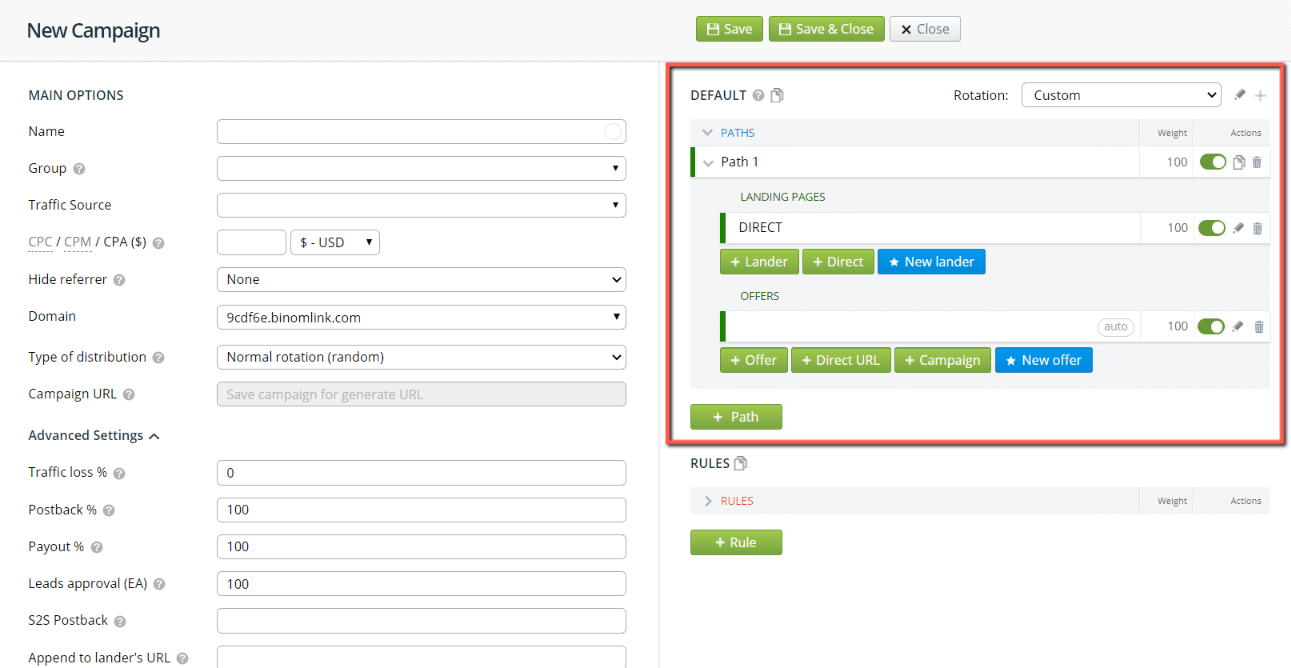Duplicate Path 1 using its copy icon

1239,162
